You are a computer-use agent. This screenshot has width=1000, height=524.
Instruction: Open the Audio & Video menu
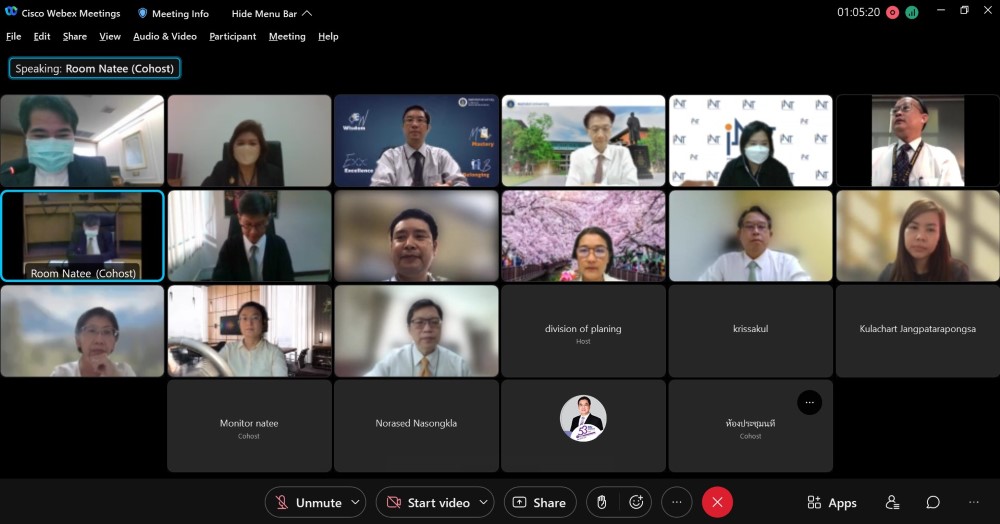[165, 36]
